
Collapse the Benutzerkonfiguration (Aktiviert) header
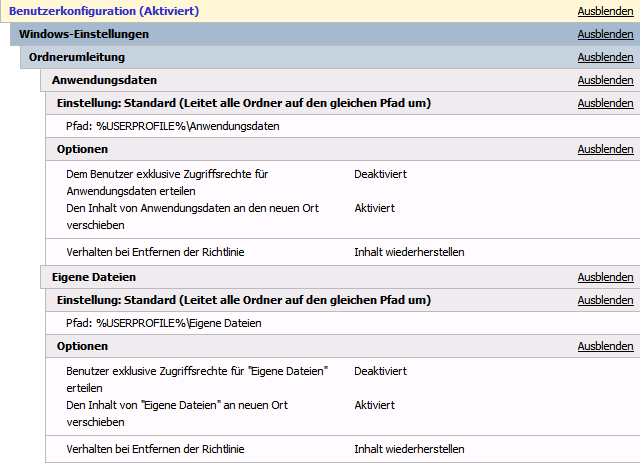click(x=103, y=11)
